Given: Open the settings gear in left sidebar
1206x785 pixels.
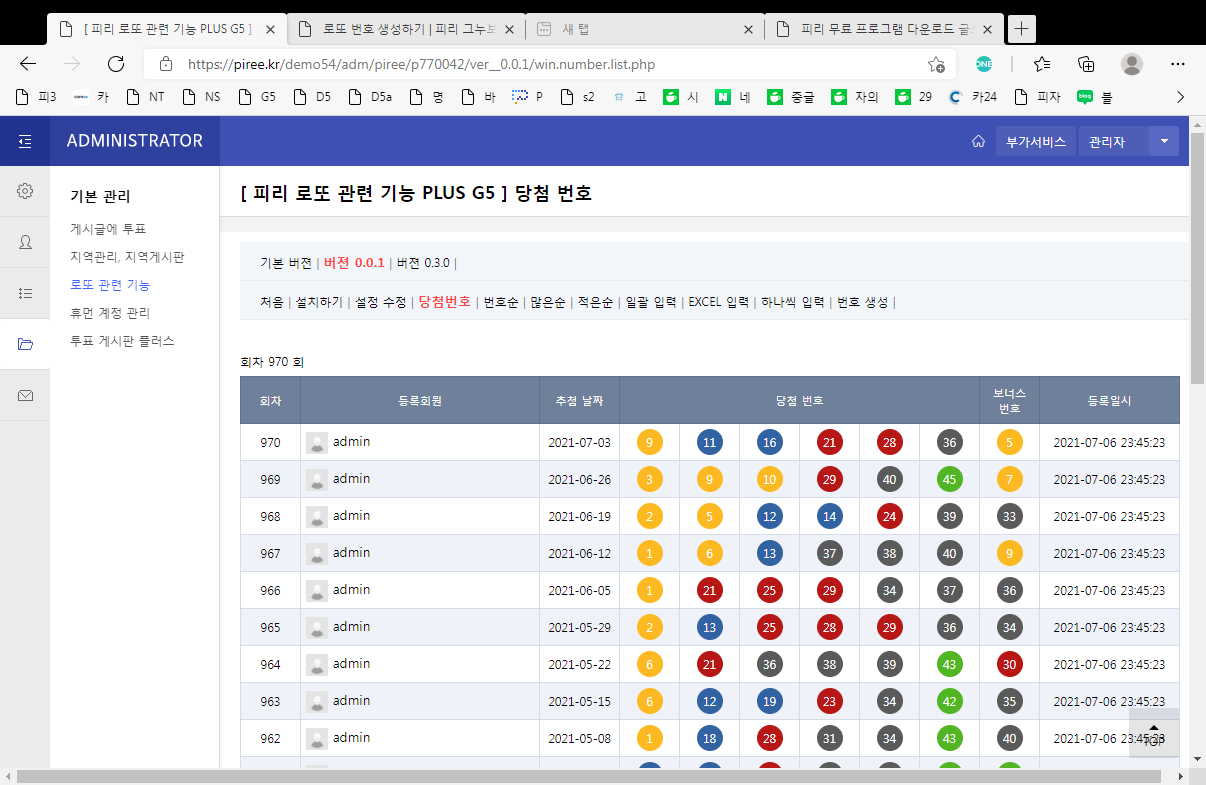Looking at the screenshot, I should tap(25, 191).
